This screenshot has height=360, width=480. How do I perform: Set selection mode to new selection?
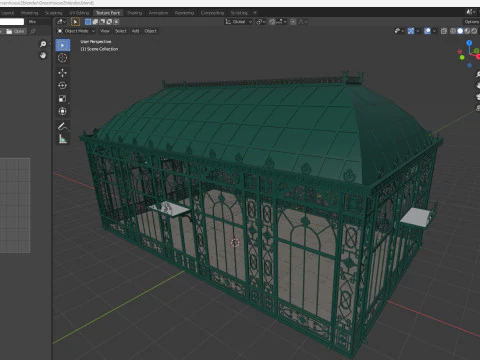tap(88, 22)
